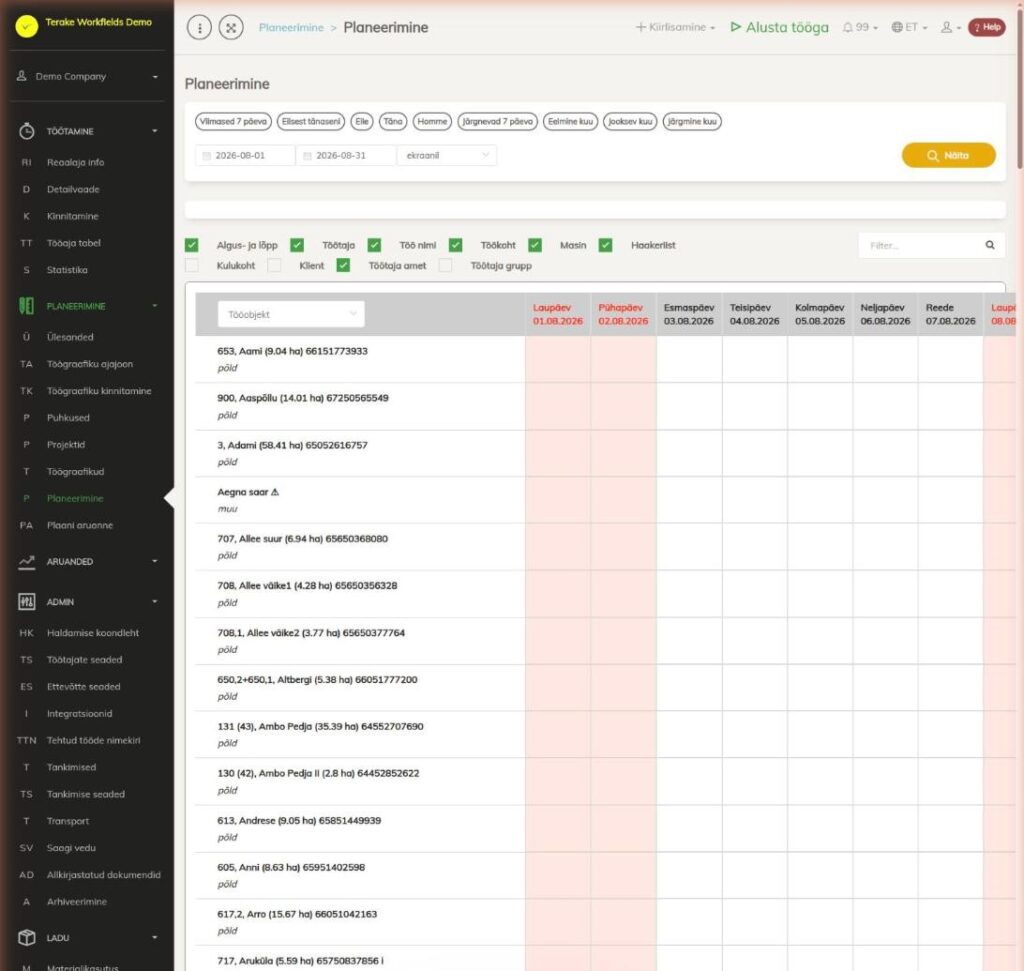
Task: Open the user profile icon menu
Action: (950, 27)
